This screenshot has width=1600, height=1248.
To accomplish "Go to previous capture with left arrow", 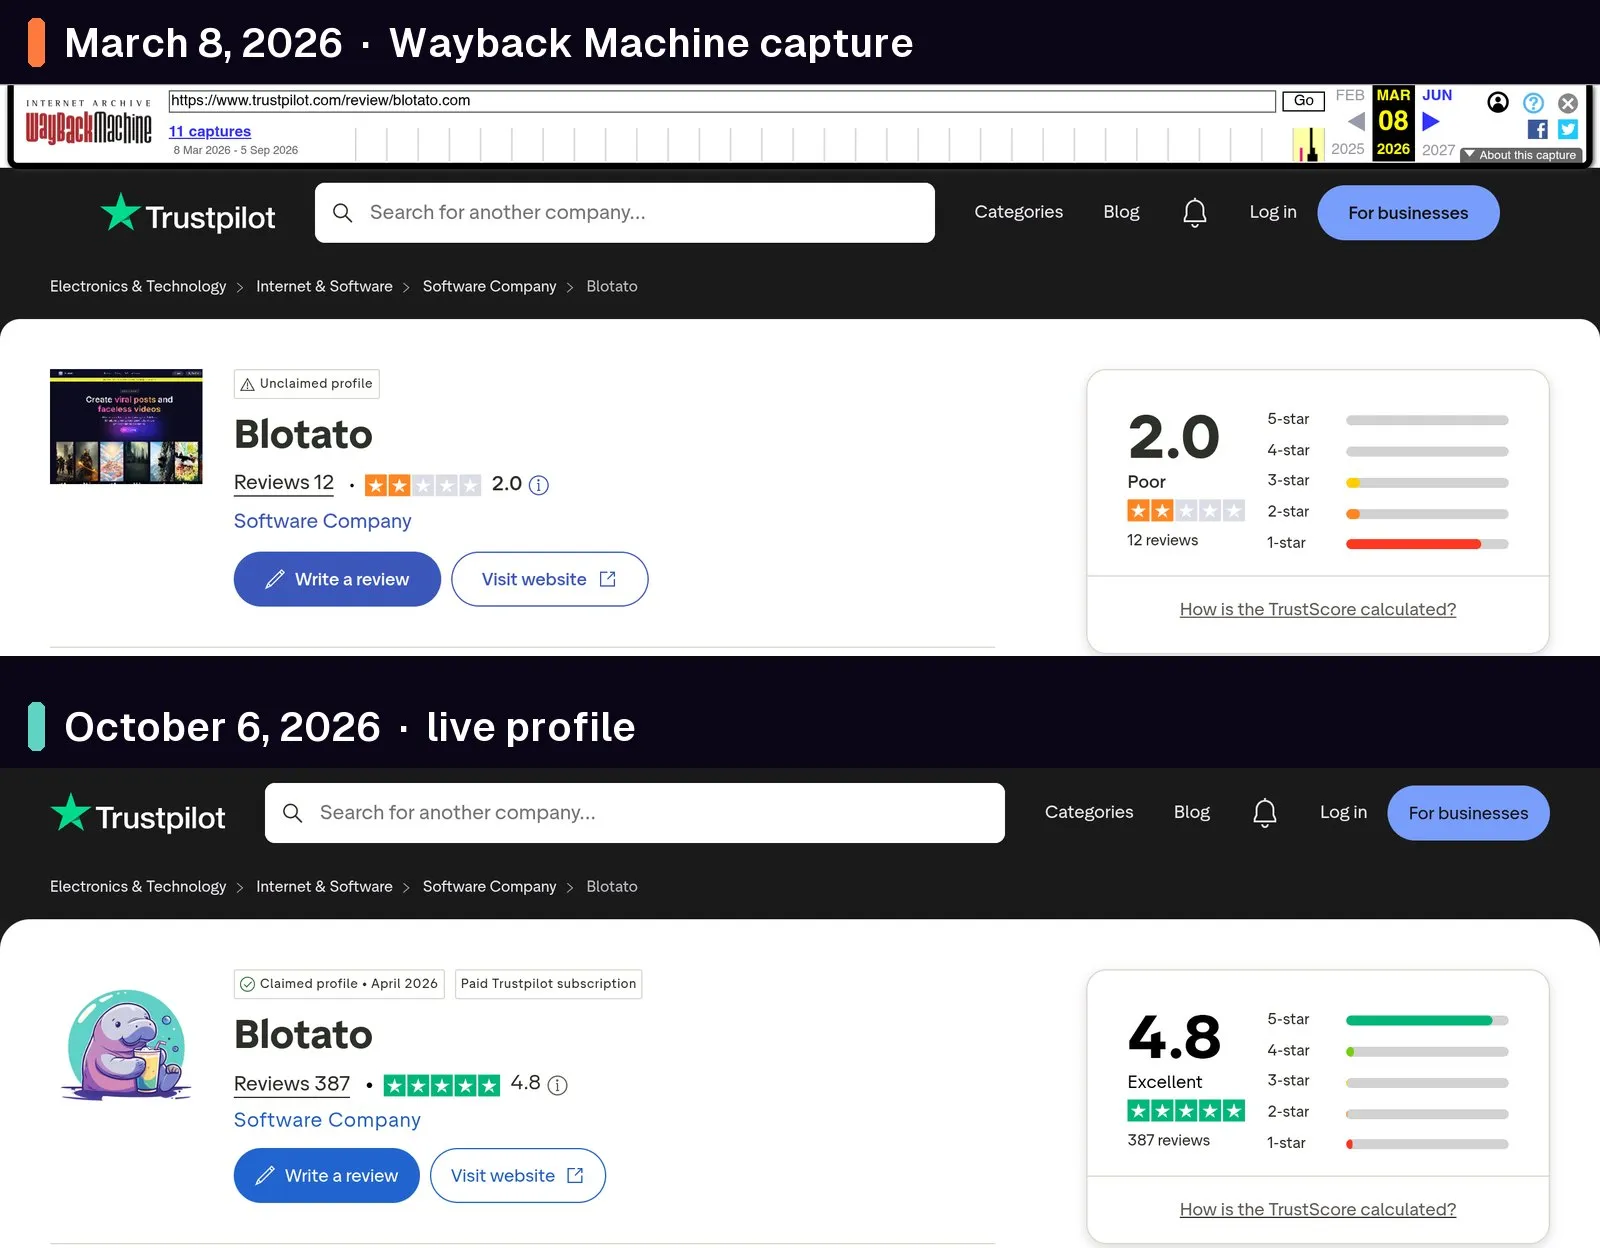I will (x=1356, y=122).
